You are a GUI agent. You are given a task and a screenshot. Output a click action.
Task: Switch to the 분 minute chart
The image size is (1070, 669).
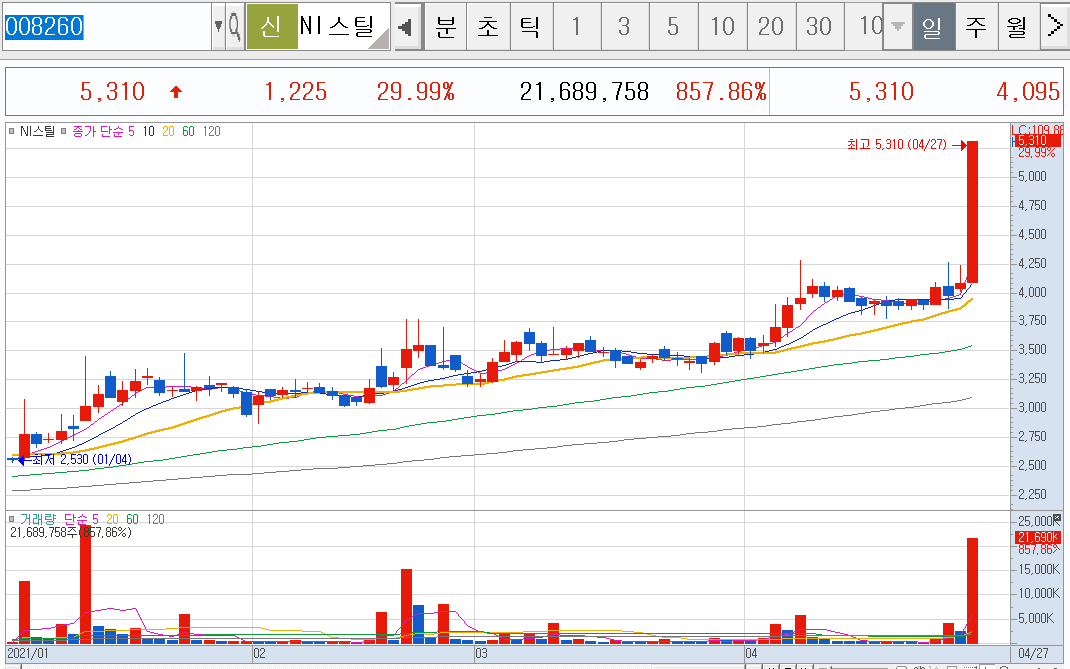click(x=446, y=27)
